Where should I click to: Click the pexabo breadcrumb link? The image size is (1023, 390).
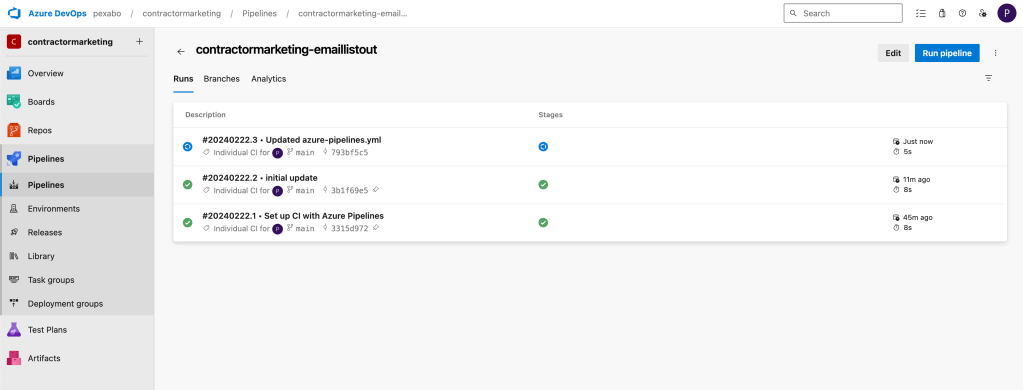pos(108,14)
